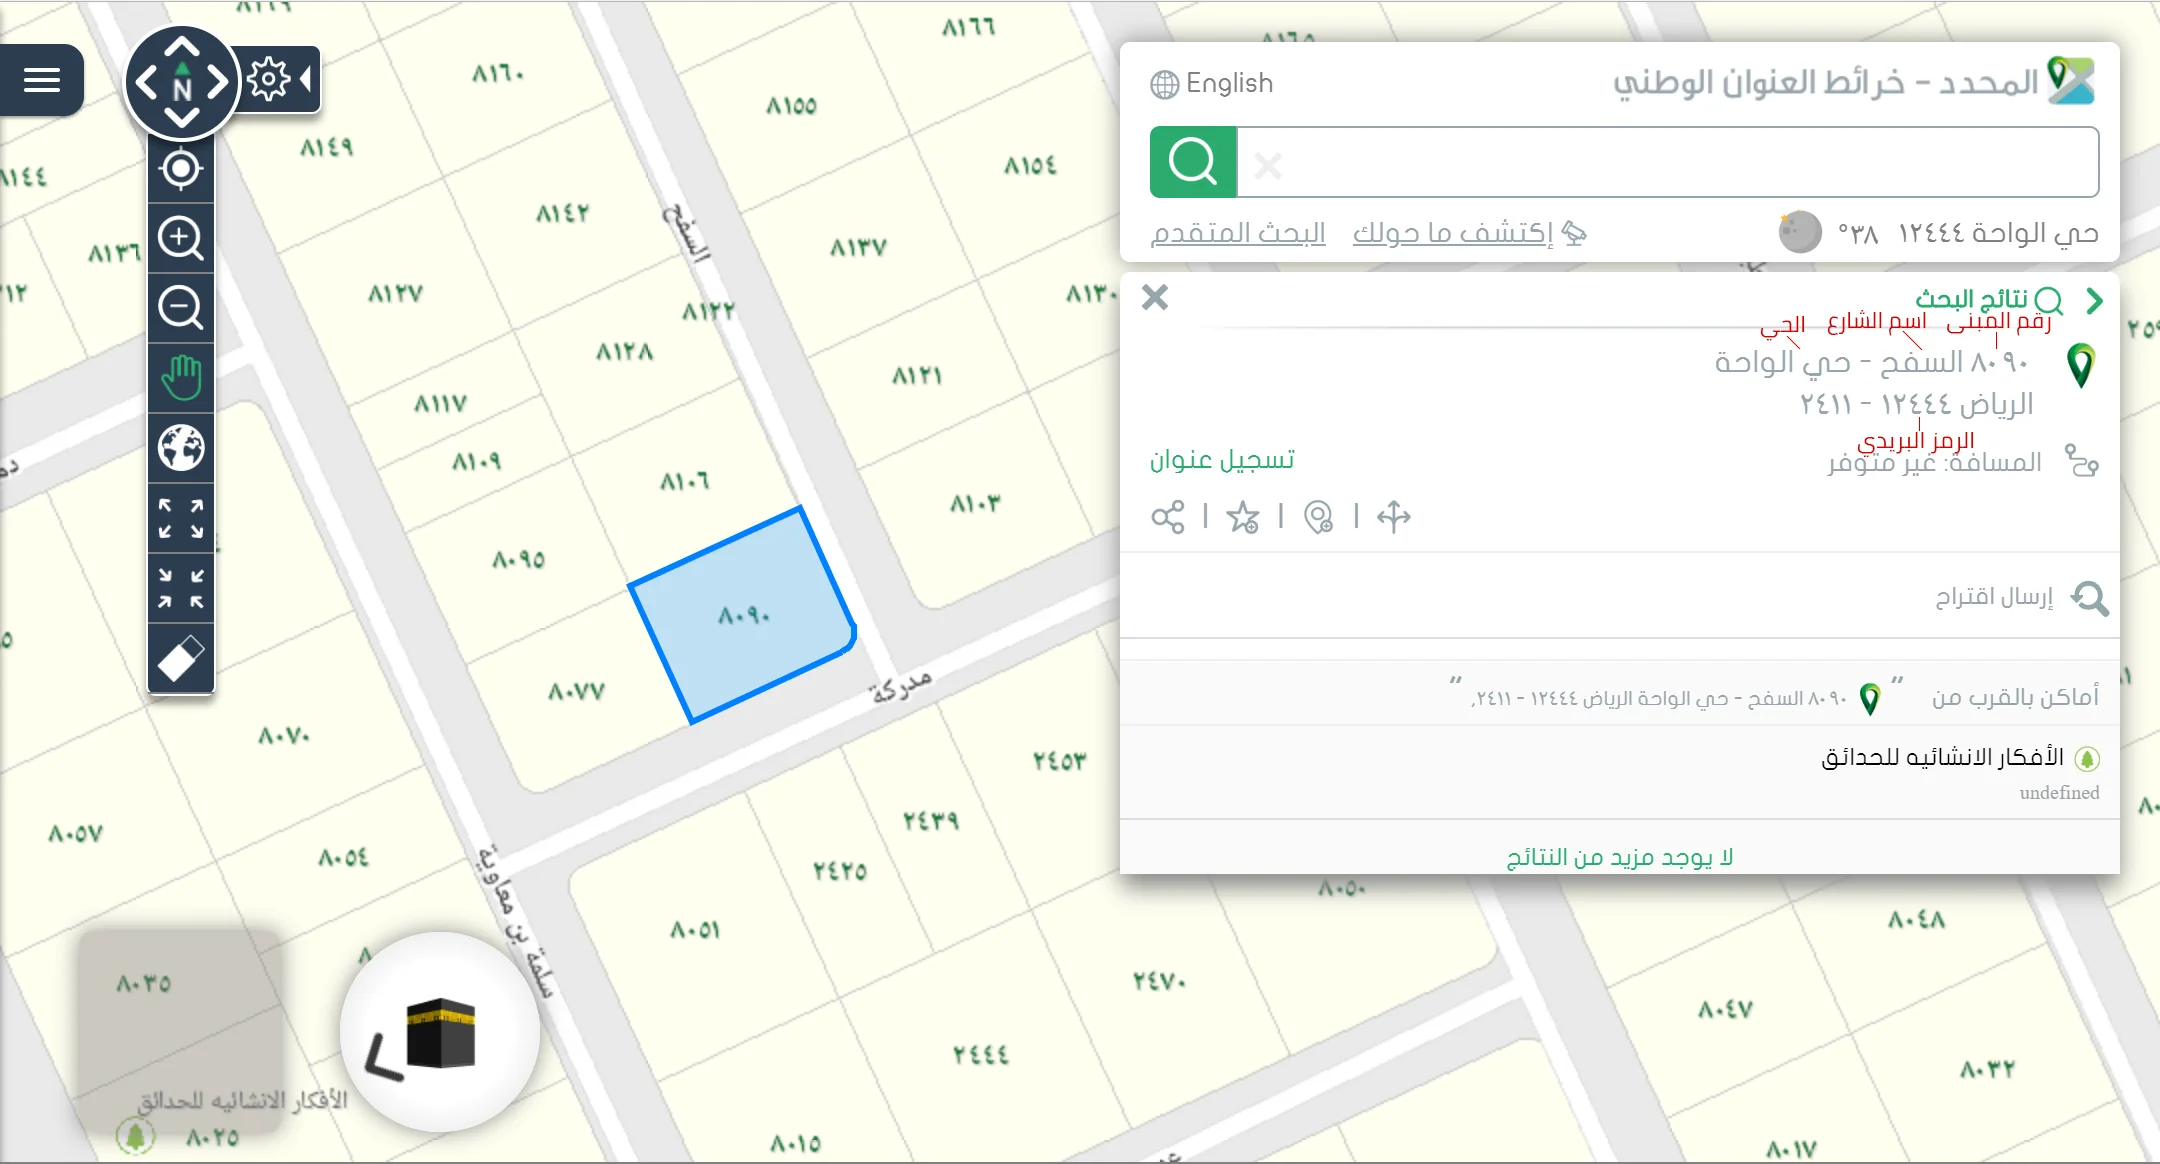Pan map north with up arrow

181,47
